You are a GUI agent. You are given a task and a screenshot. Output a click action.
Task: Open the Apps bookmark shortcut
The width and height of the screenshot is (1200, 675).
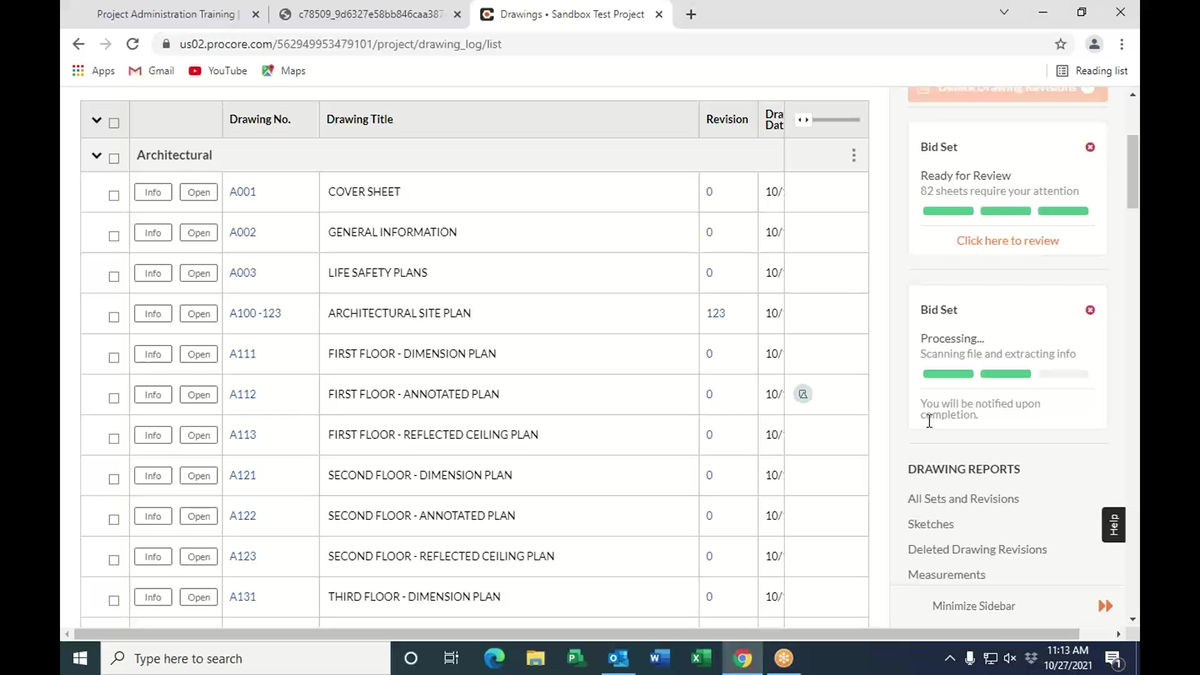(x=94, y=71)
